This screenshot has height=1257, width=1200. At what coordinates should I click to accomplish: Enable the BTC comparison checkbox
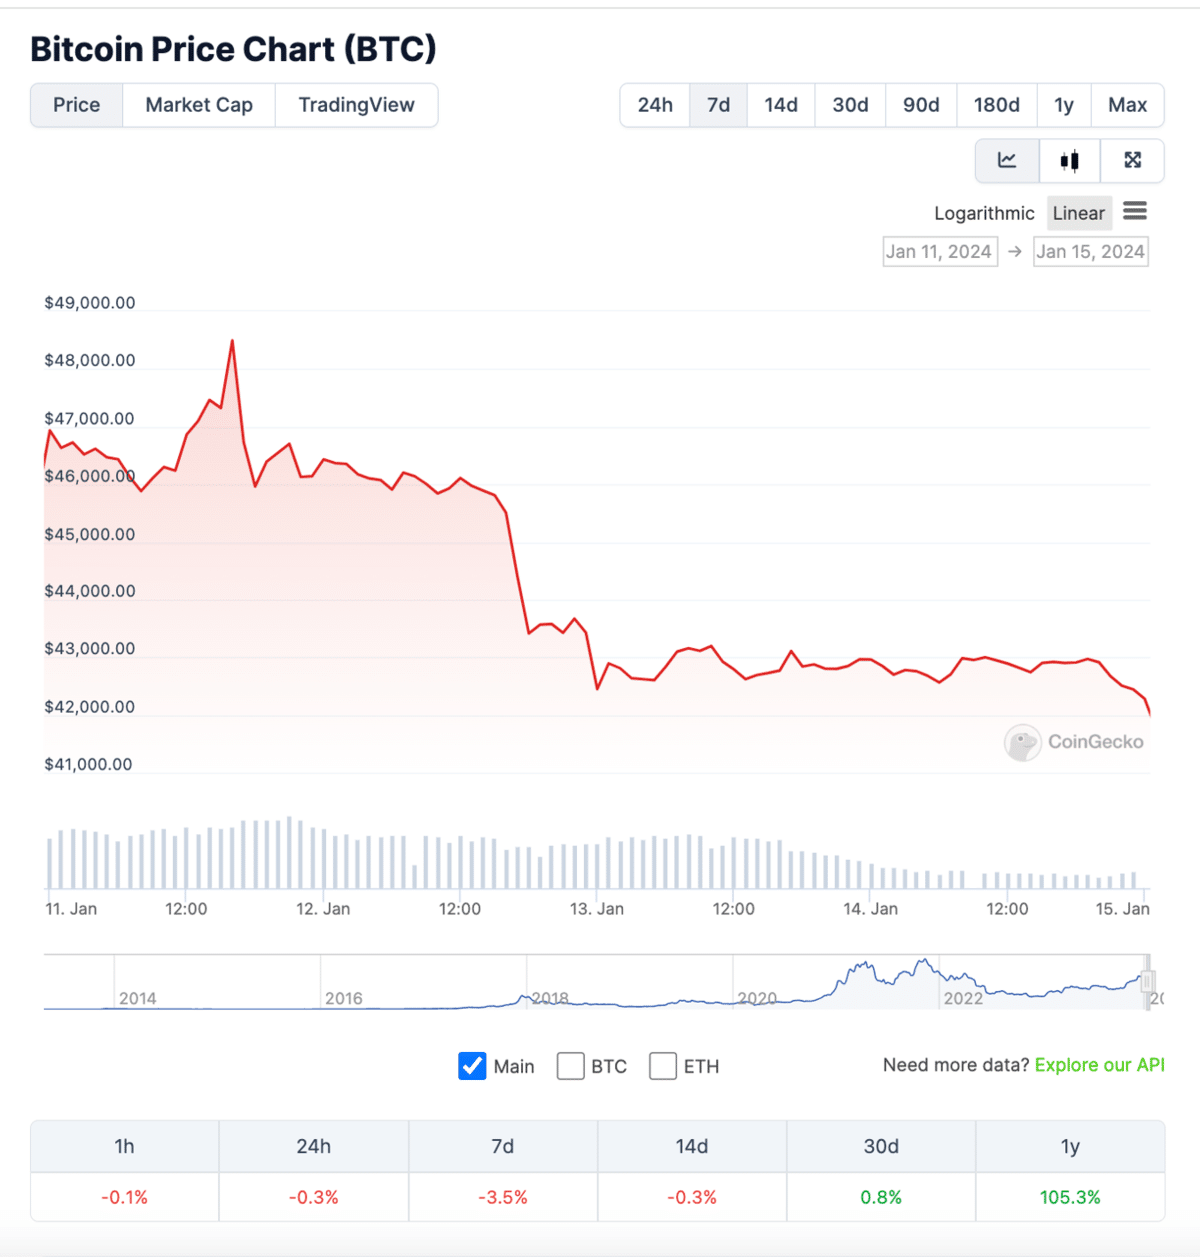point(570,1066)
